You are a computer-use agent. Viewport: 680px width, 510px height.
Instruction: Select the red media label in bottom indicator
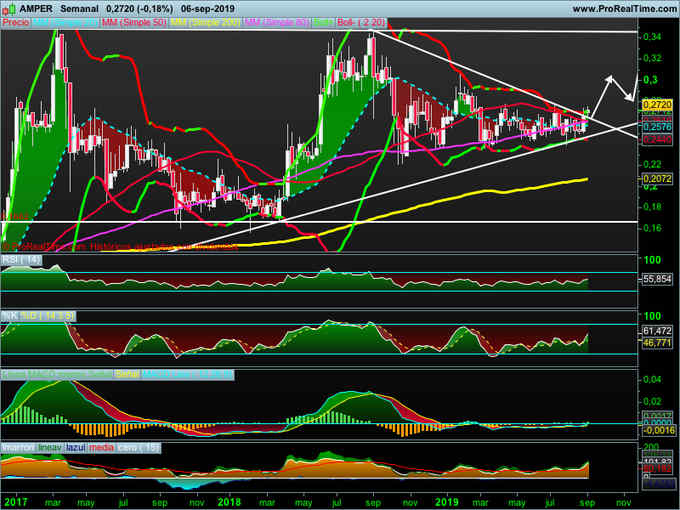point(101,448)
